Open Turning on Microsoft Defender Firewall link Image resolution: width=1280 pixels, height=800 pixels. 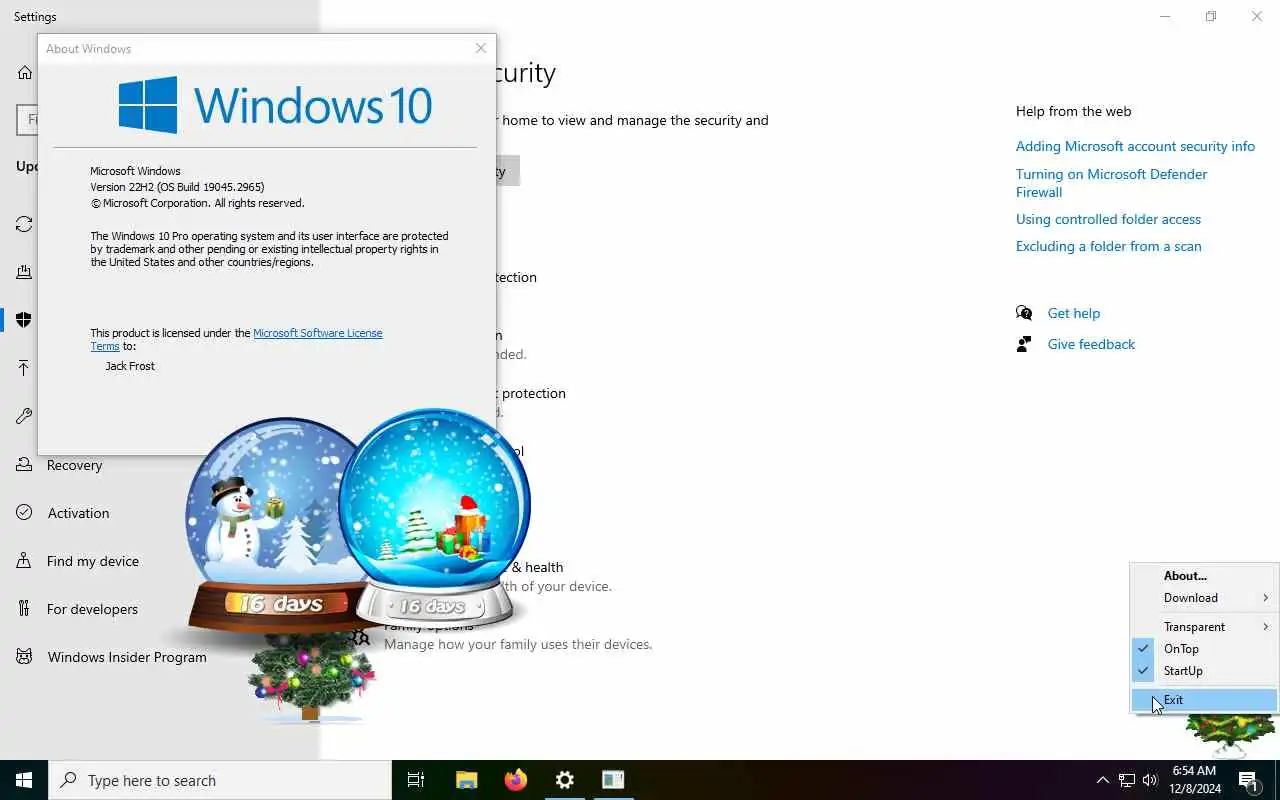point(1111,183)
